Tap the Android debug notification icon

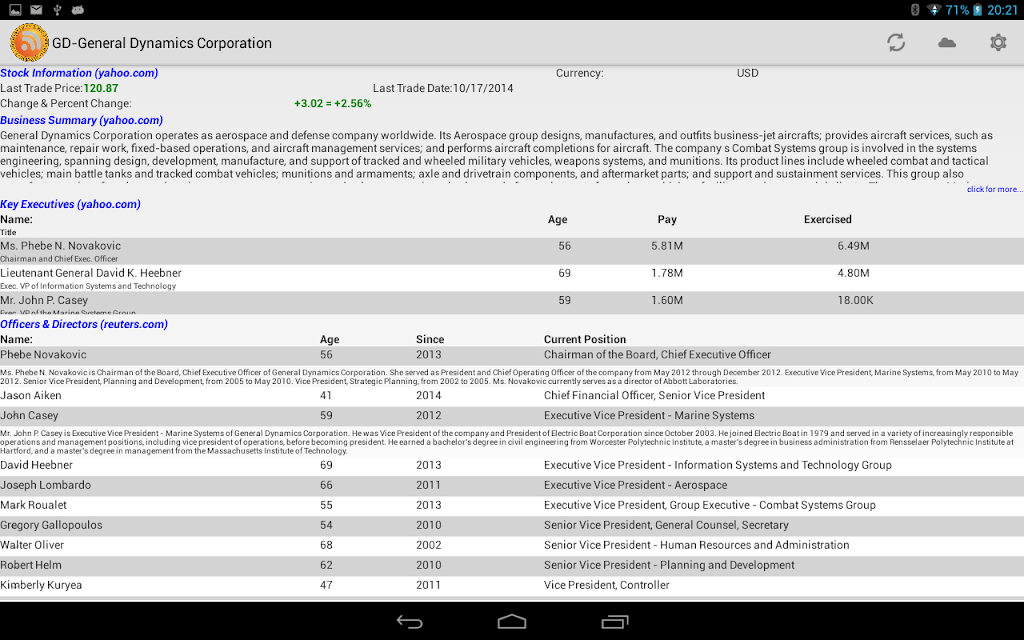(x=78, y=10)
